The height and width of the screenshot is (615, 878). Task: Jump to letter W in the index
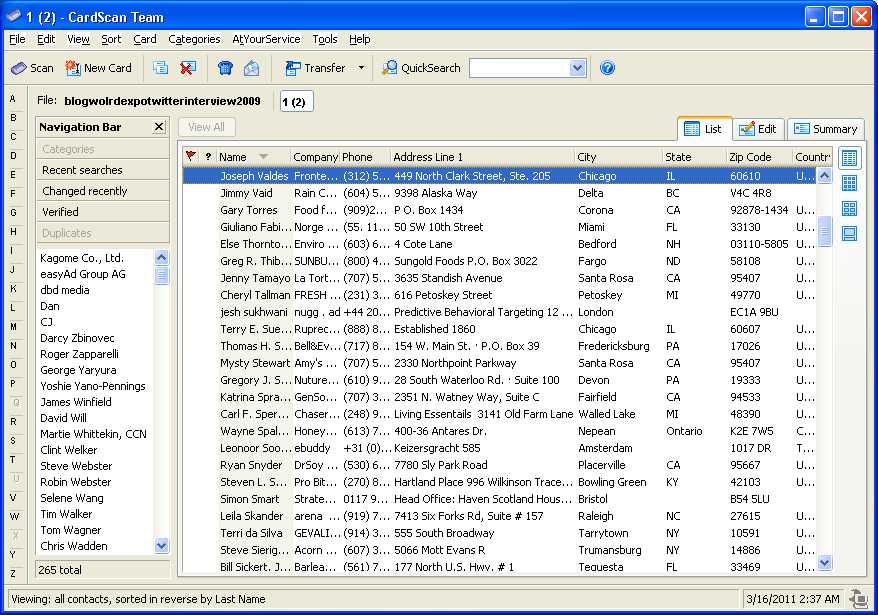(x=14, y=516)
